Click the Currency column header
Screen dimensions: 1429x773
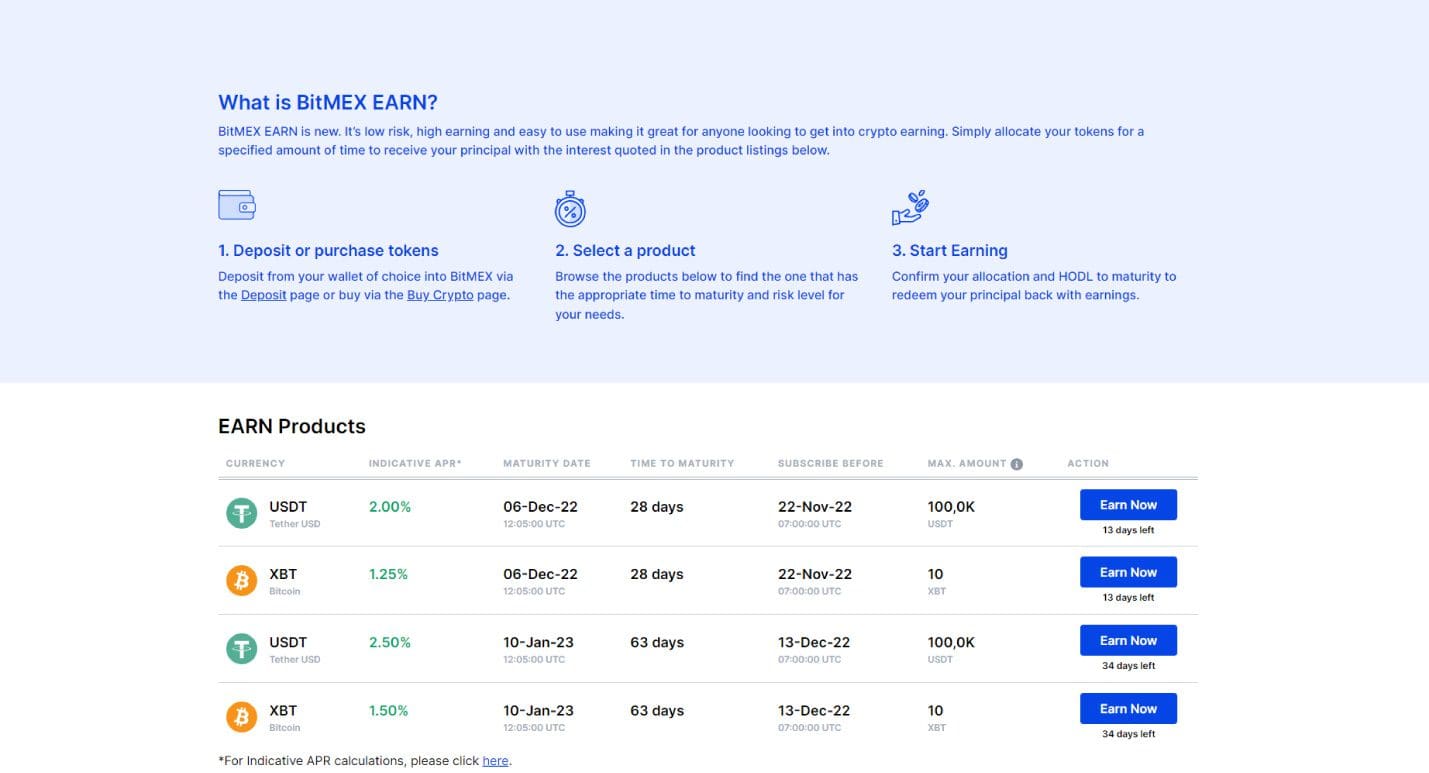point(255,464)
